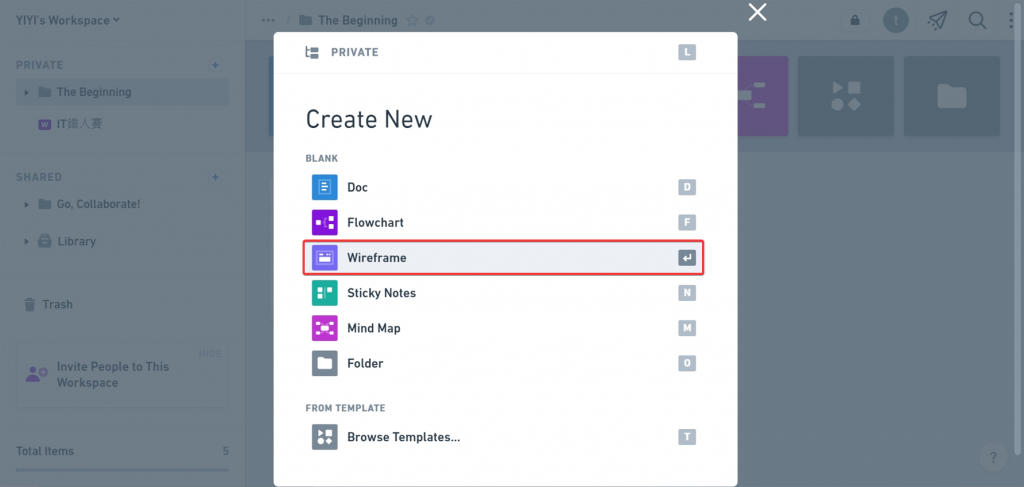Screen dimensions: 1024x487
Task: Close the Create New dialog with X
Action: 758,12
